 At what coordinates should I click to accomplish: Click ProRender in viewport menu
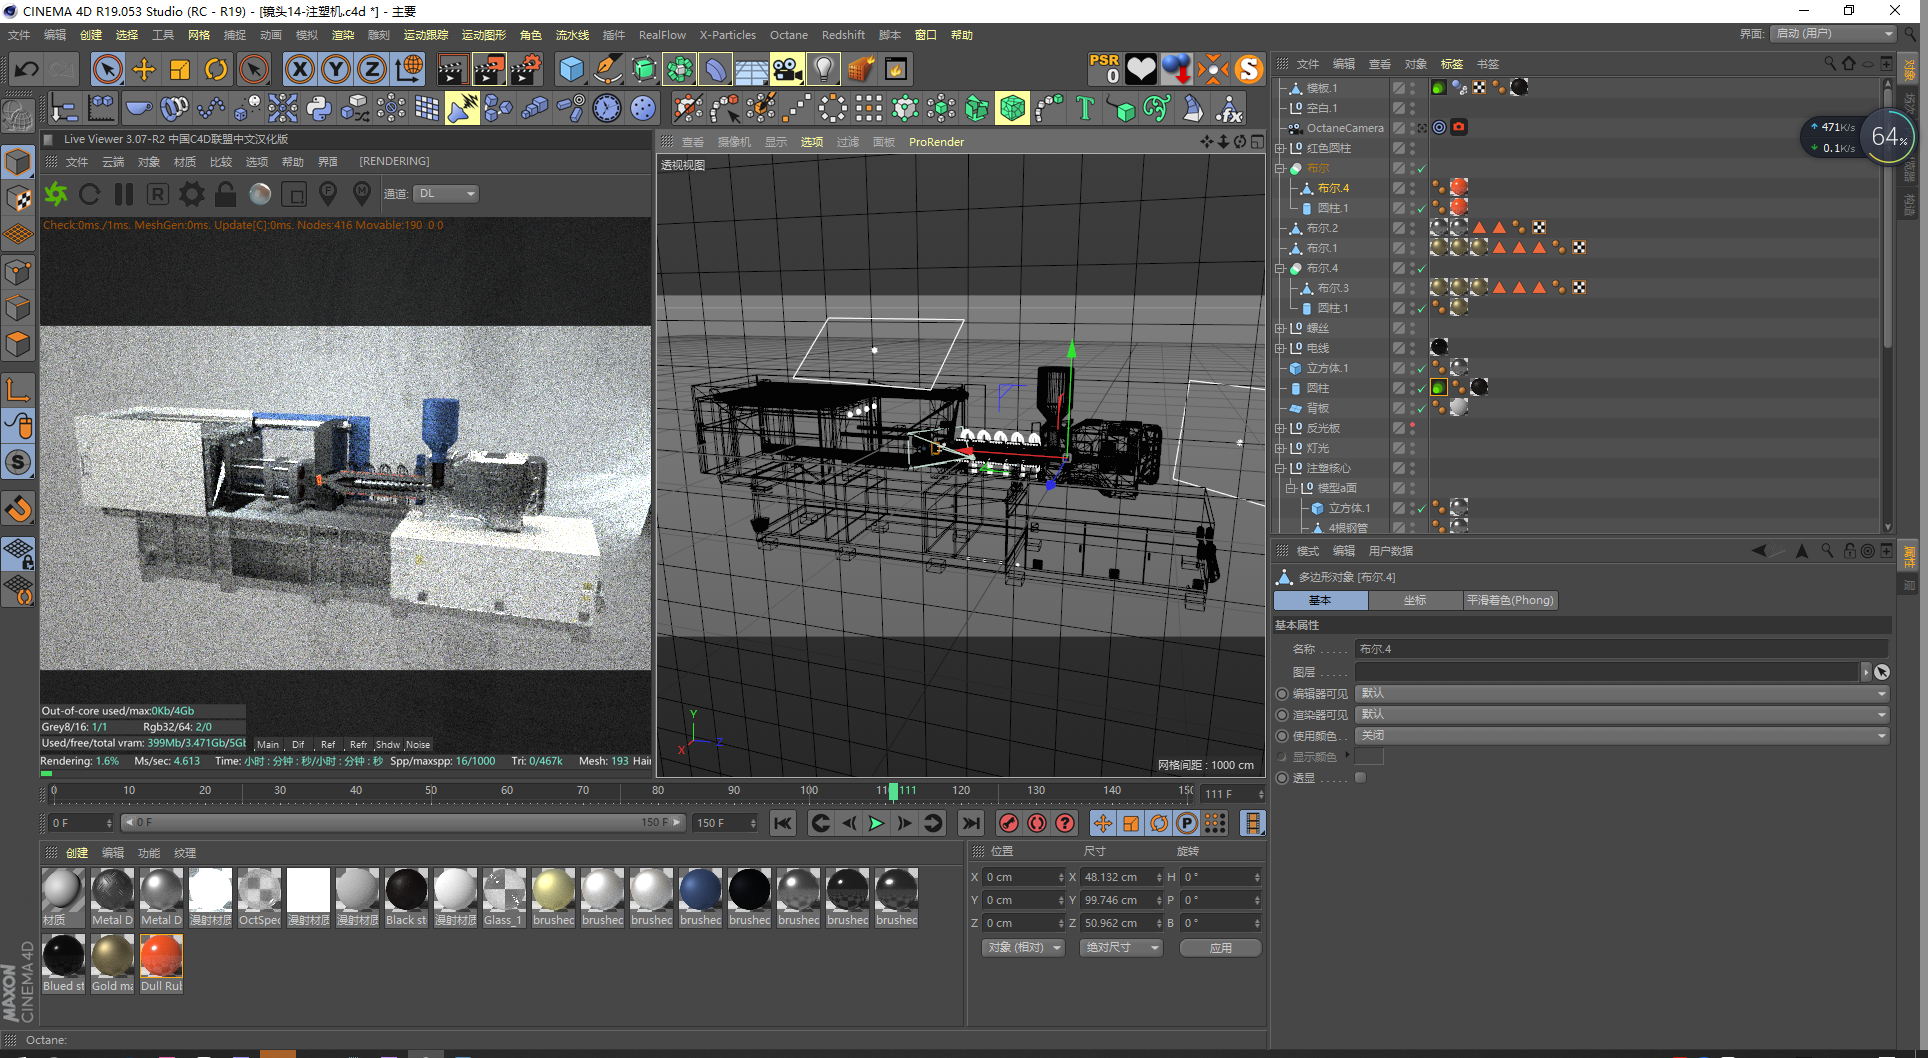pos(936,142)
